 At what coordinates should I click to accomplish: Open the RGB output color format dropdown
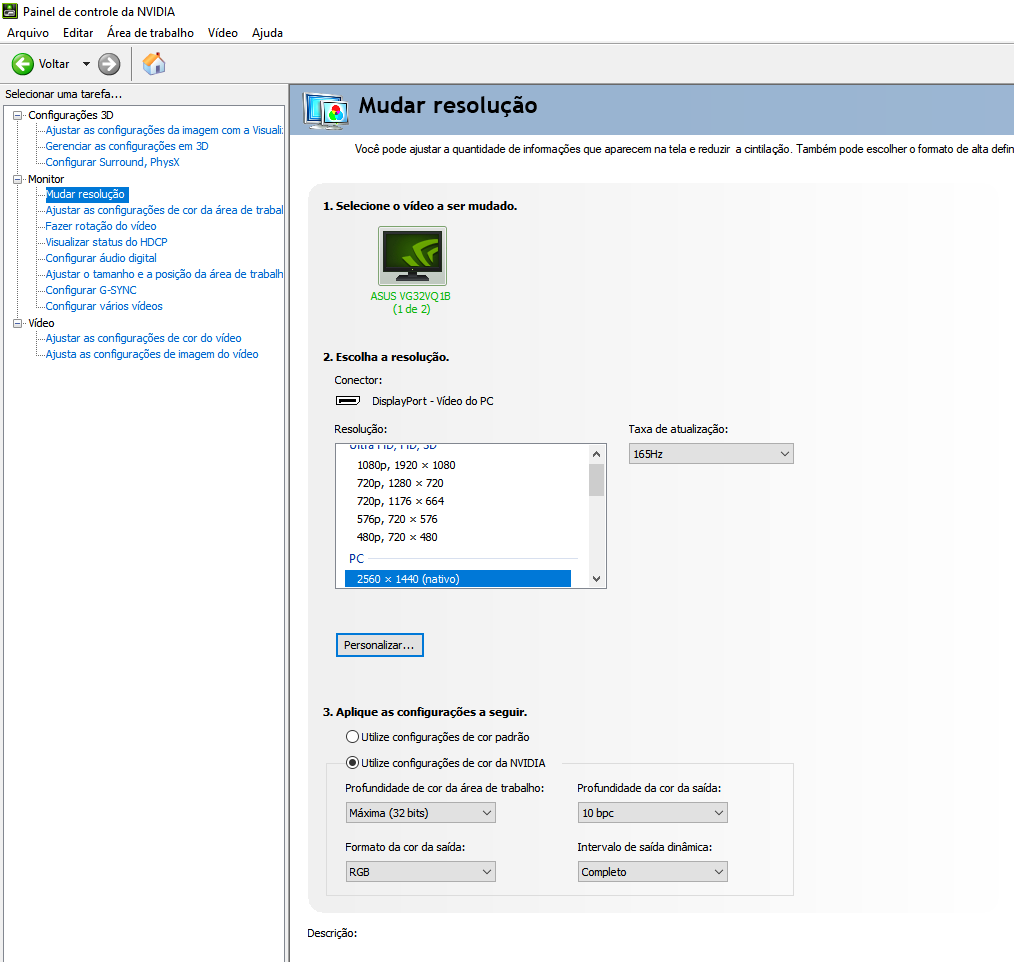(x=420, y=871)
